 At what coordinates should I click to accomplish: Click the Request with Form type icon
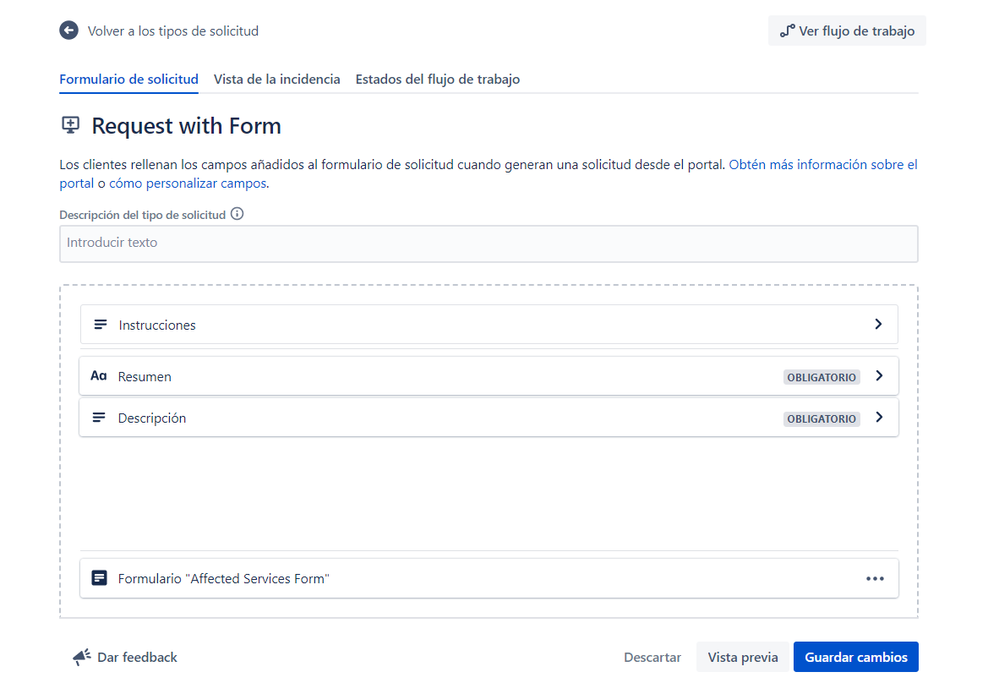tap(70, 125)
